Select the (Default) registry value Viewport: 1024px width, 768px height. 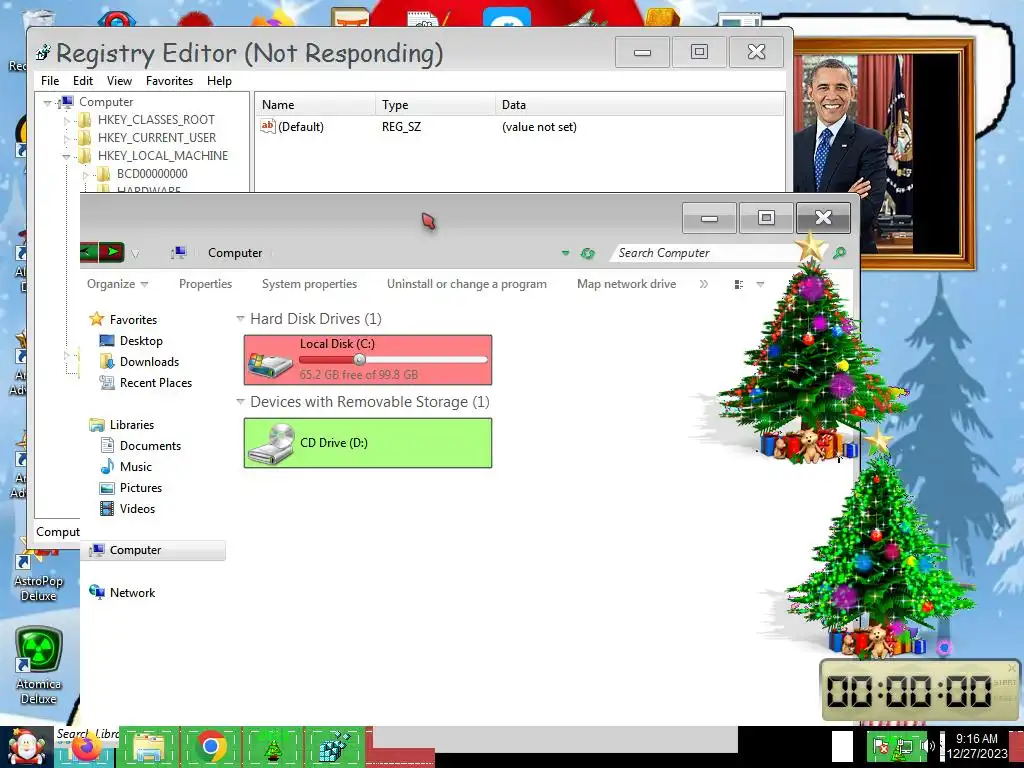(300, 127)
